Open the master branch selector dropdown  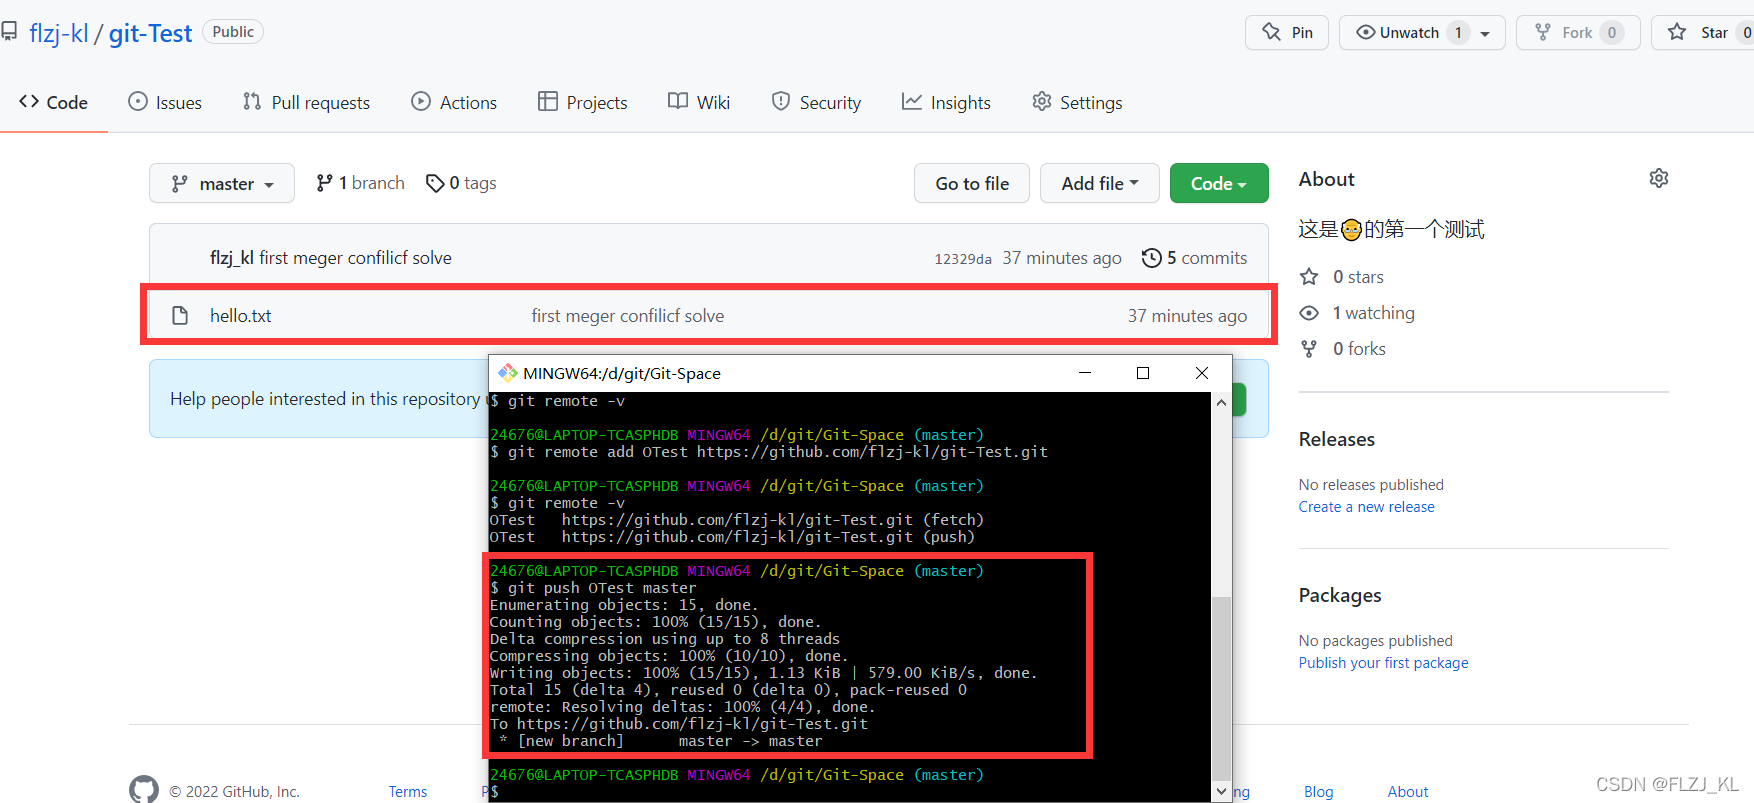(x=222, y=183)
